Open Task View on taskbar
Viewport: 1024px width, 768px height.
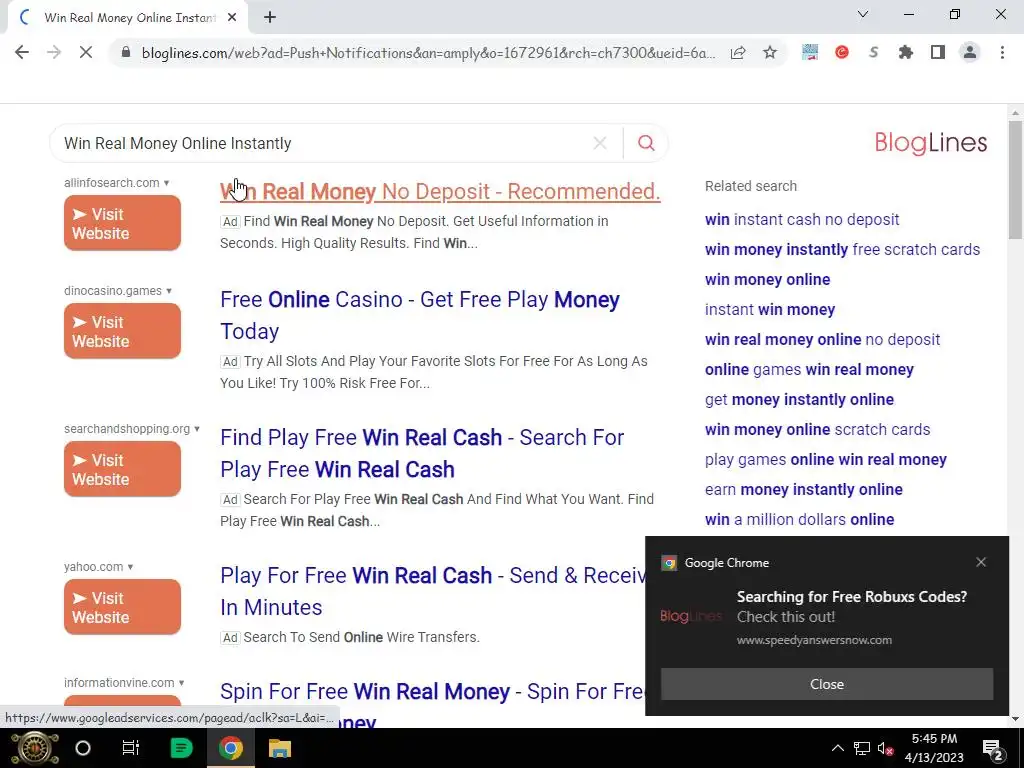[131, 748]
